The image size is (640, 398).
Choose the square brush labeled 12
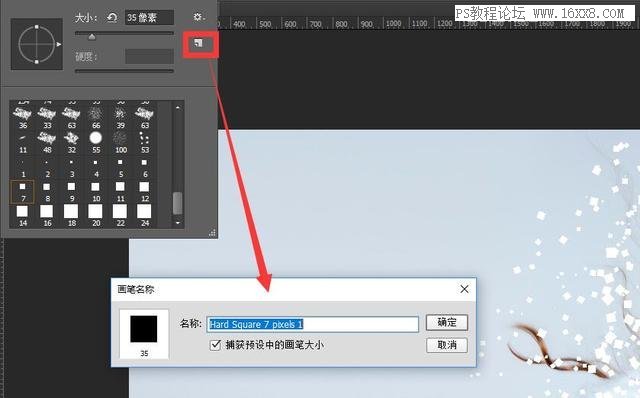[x=144, y=191]
